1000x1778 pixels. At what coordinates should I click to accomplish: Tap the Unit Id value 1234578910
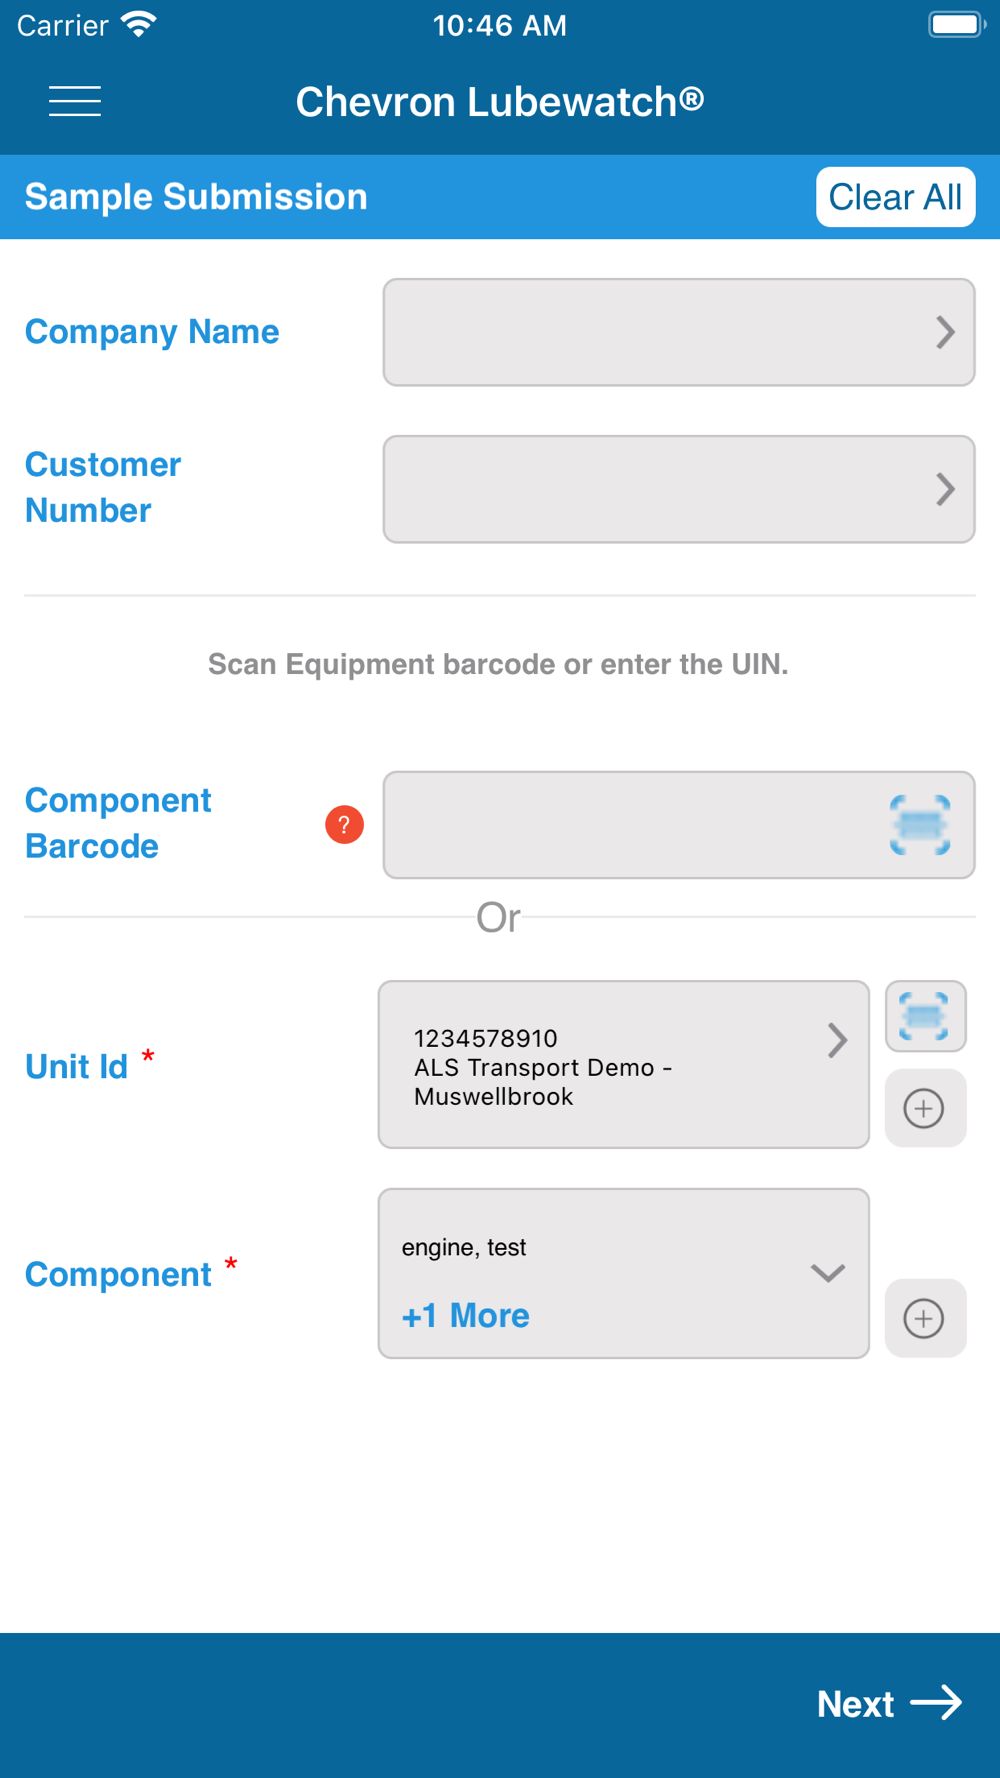click(486, 1038)
